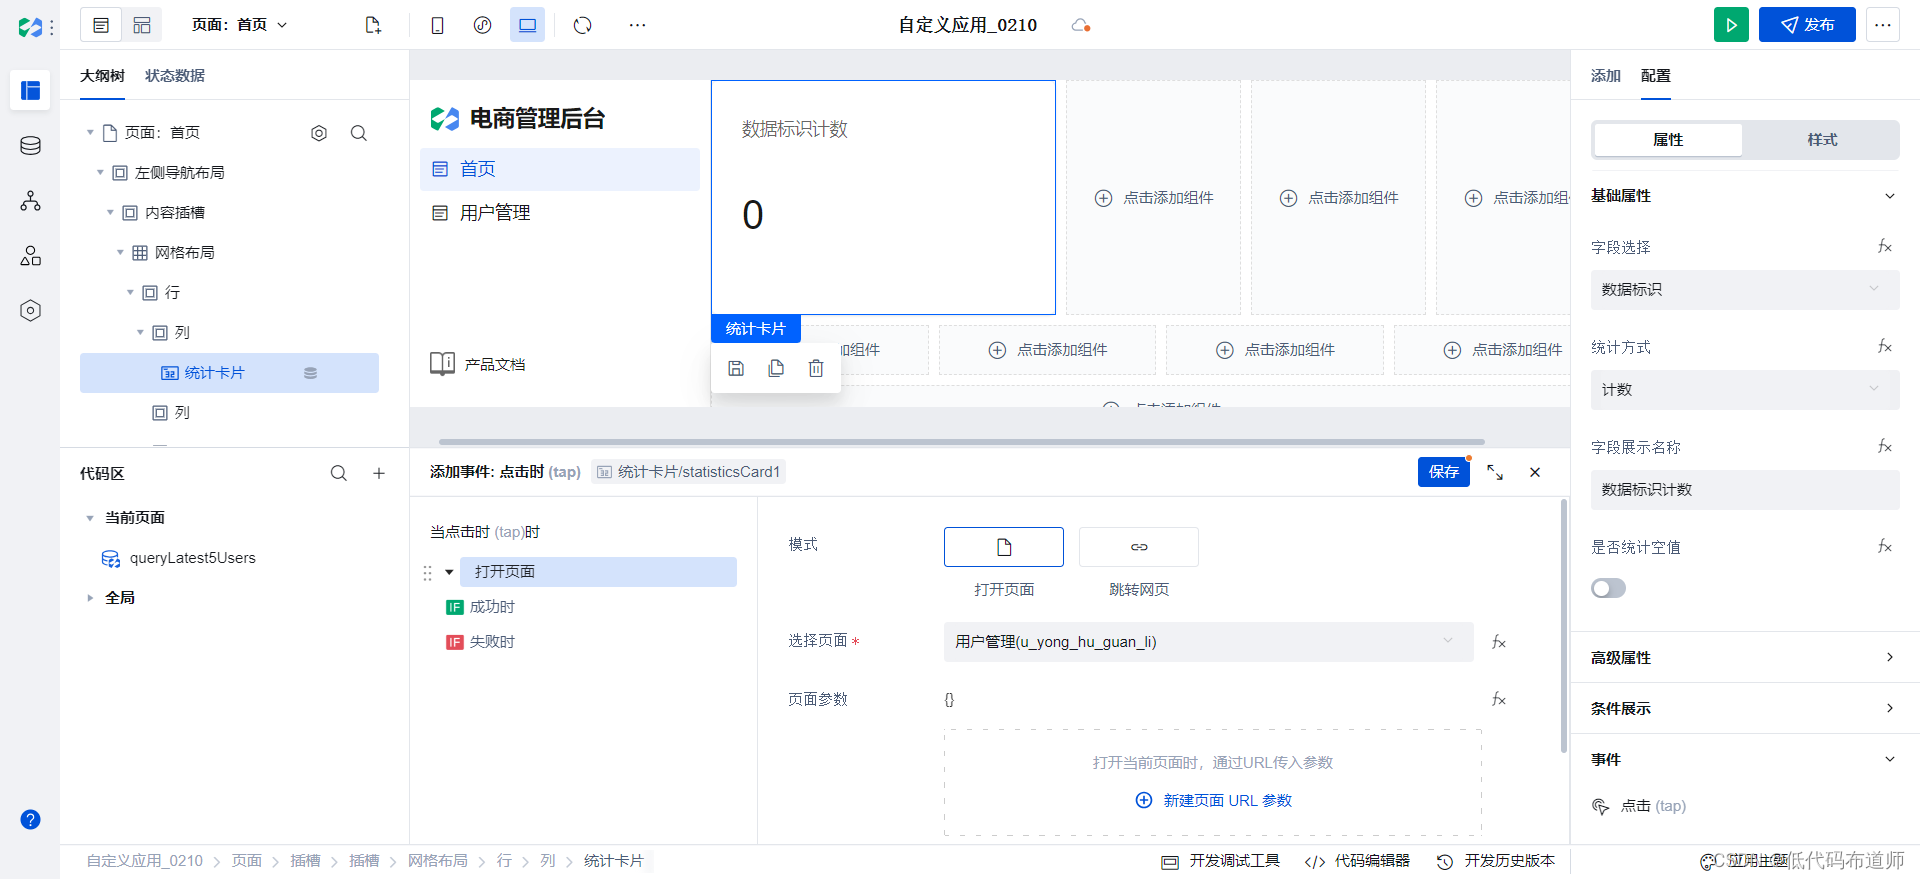
Task: Open the 页面: 首页 page dropdown
Action: click(x=240, y=25)
